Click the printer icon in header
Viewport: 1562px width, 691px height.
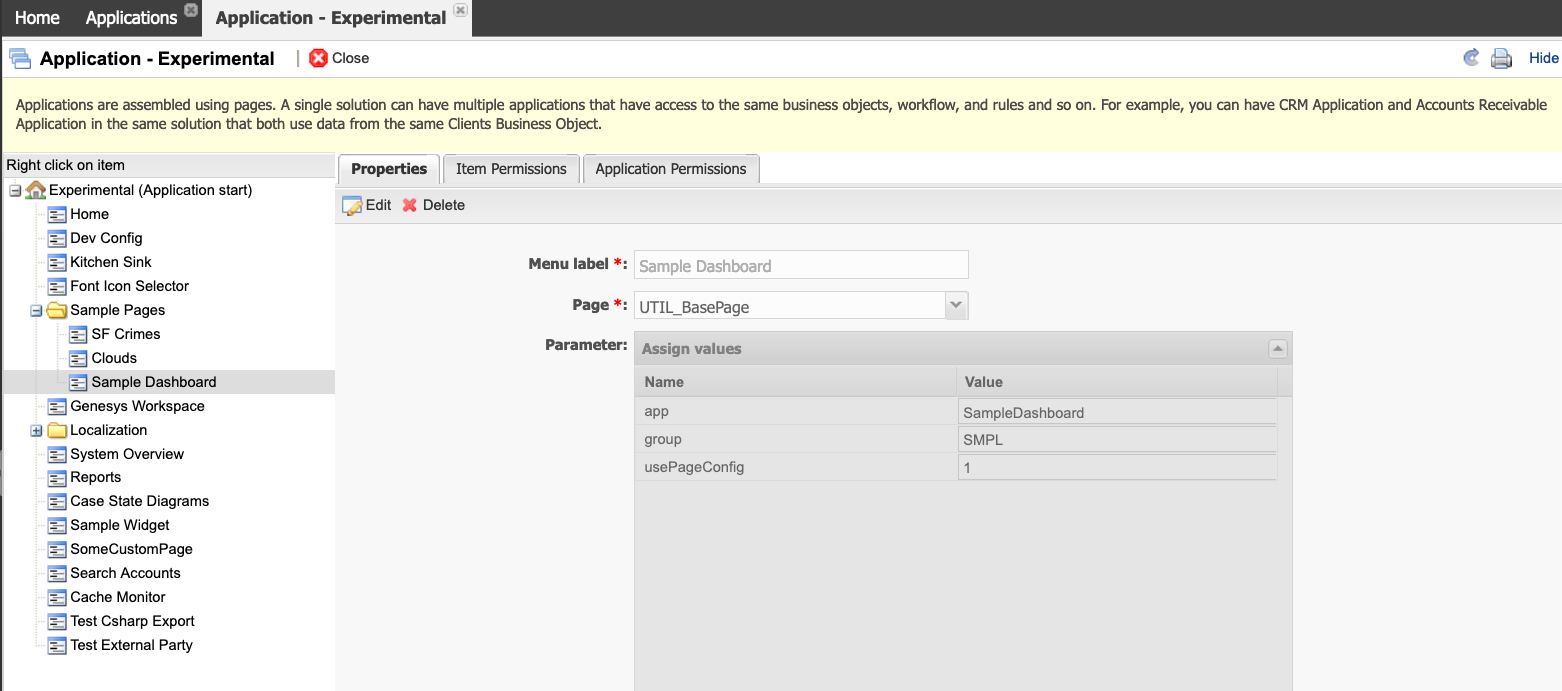pyautogui.click(x=1501, y=58)
